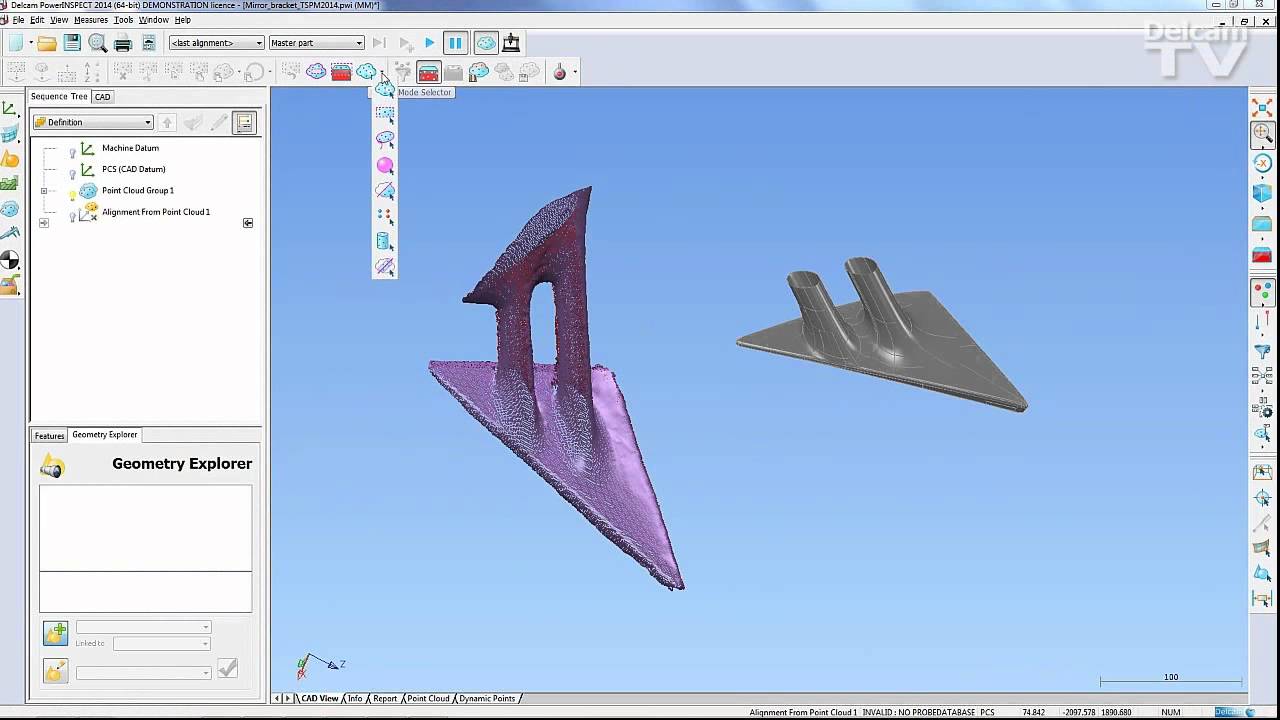Viewport: 1280px width, 720px height.
Task: Open the Measures menu
Action: click(91, 20)
